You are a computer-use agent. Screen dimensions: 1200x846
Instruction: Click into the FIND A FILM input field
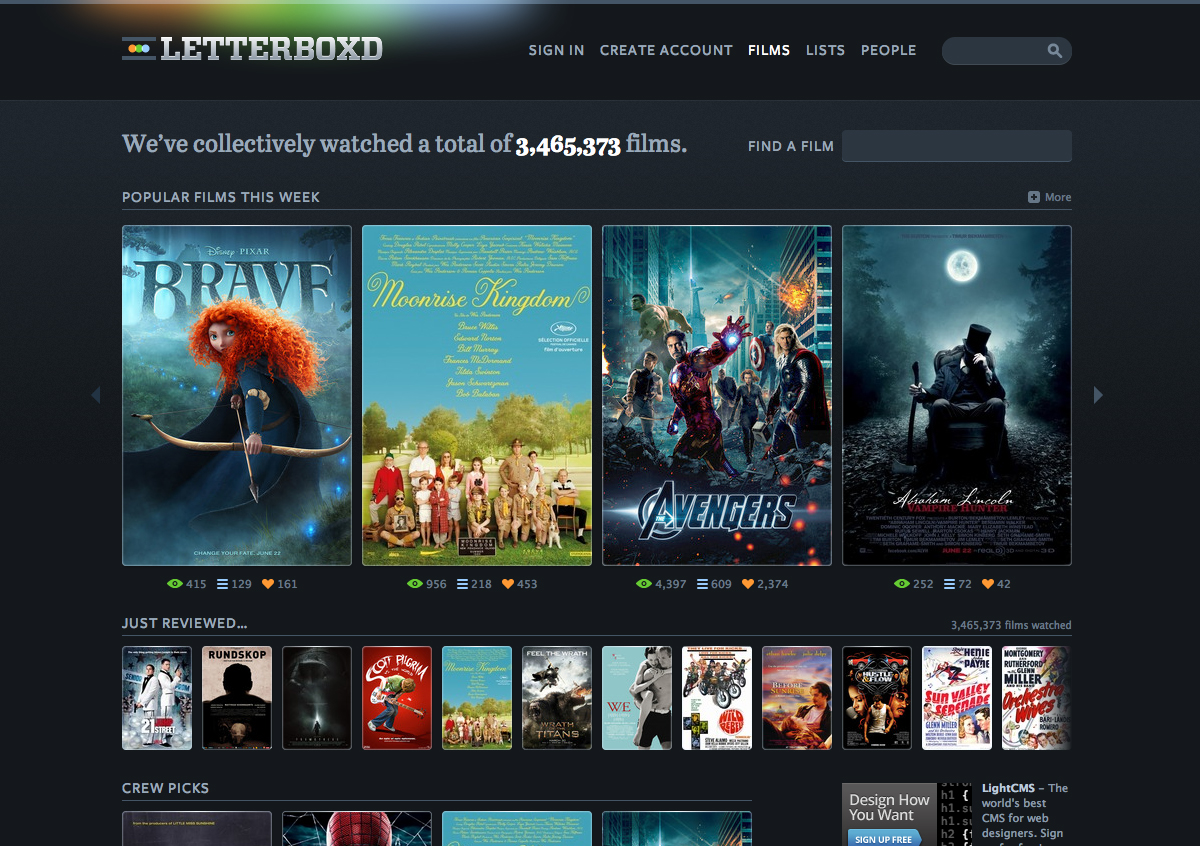pyautogui.click(x=957, y=145)
